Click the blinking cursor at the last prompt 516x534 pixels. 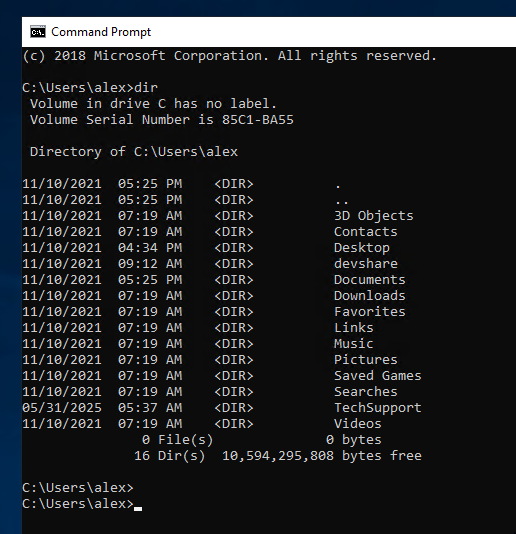[x=138, y=509]
